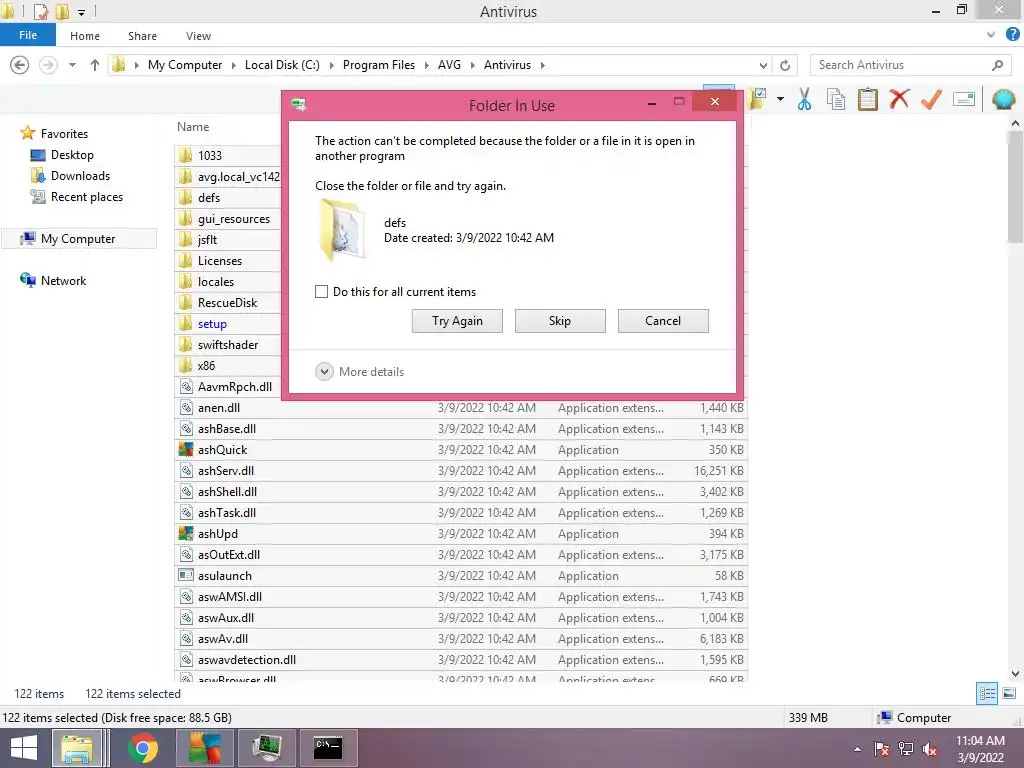Viewport: 1024px width, 768px height.
Task: Click the Properties icon in quick access toolbar
Action: click(x=40, y=11)
